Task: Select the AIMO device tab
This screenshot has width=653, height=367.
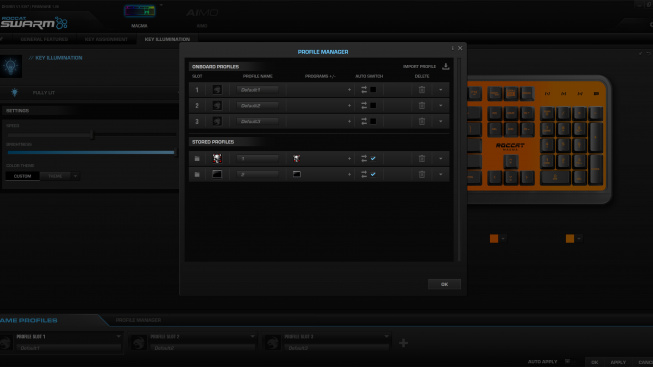Action: click(202, 17)
